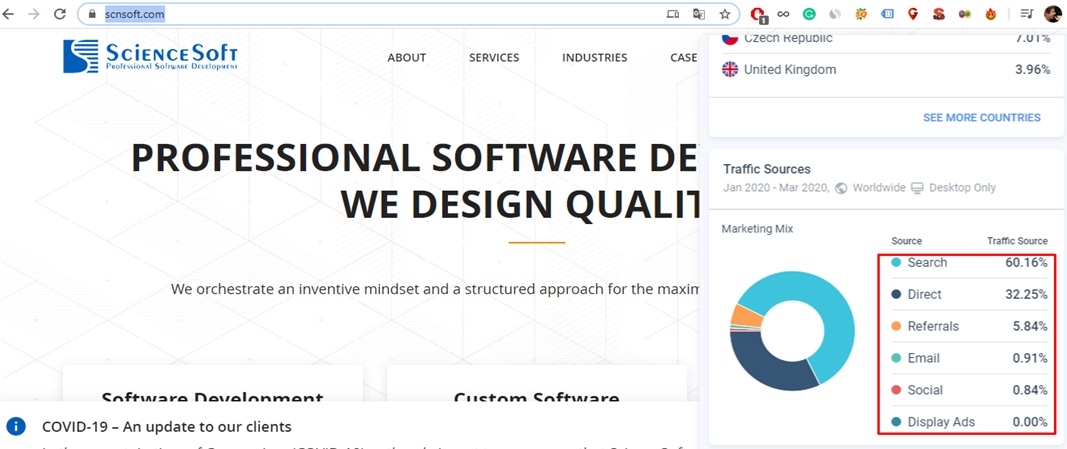Viewport: 1067px width, 449px height.
Task: Open the ABOUT menu
Action: click(x=407, y=58)
